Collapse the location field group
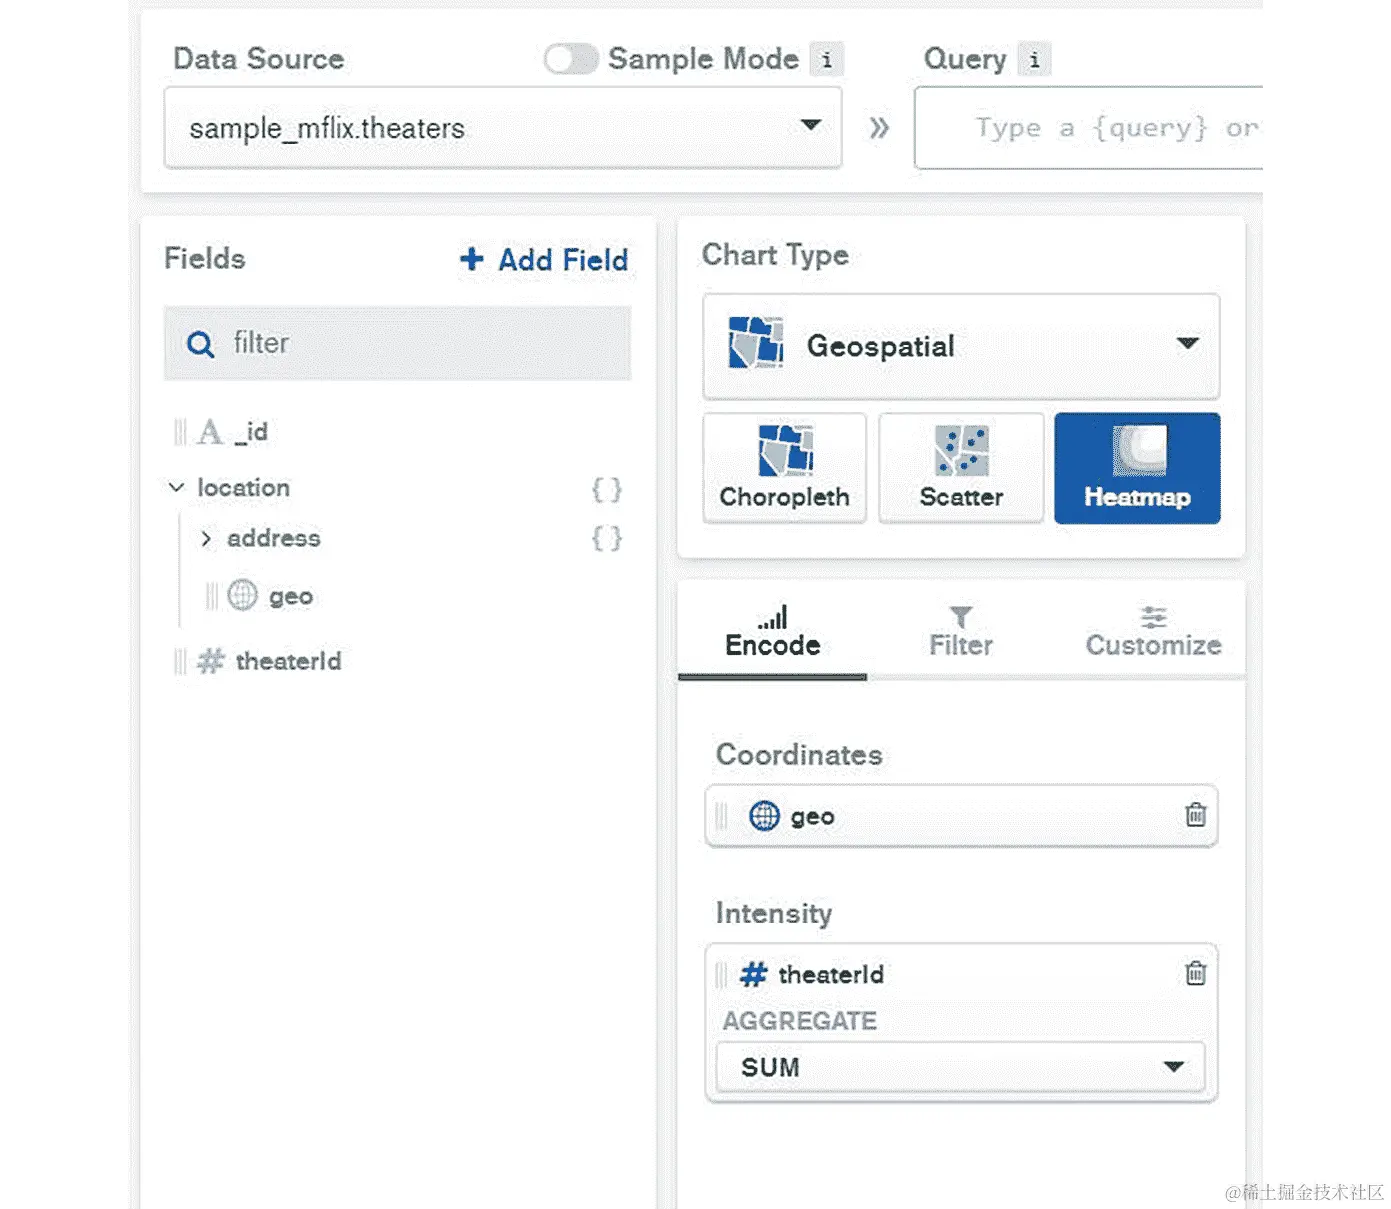This screenshot has height=1209, width=1391. point(177,487)
